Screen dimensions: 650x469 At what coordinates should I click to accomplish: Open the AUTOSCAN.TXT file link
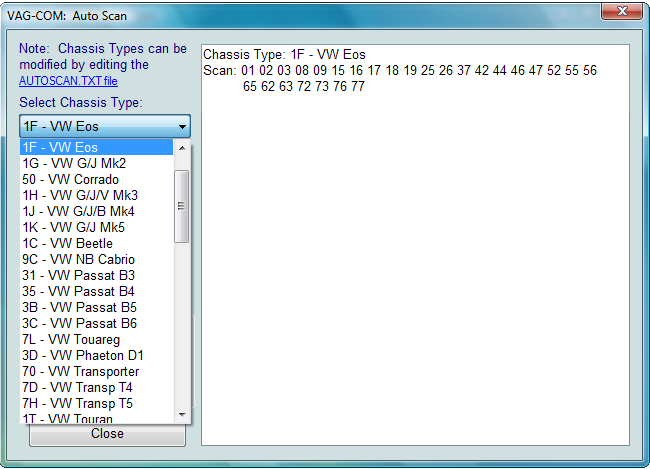coord(68,81)
